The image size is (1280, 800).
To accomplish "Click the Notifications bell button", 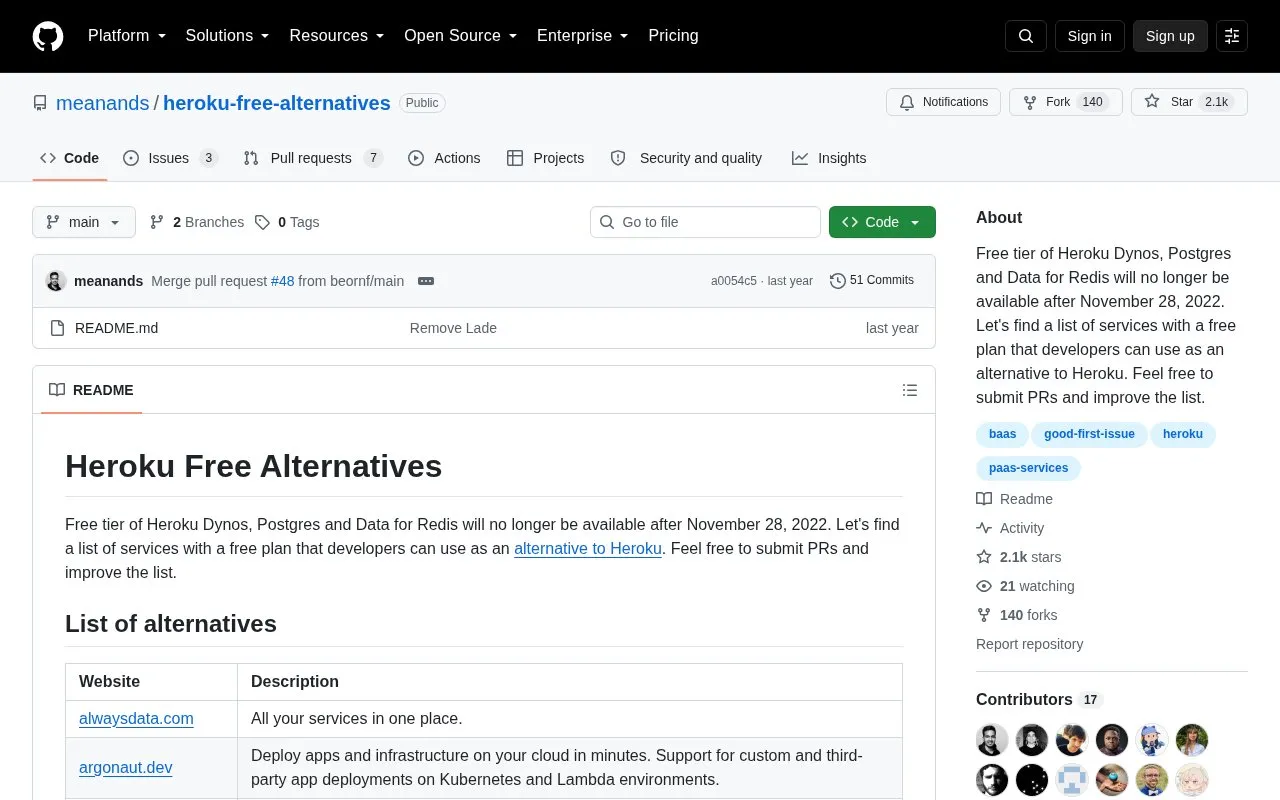I will pos(943,102).
